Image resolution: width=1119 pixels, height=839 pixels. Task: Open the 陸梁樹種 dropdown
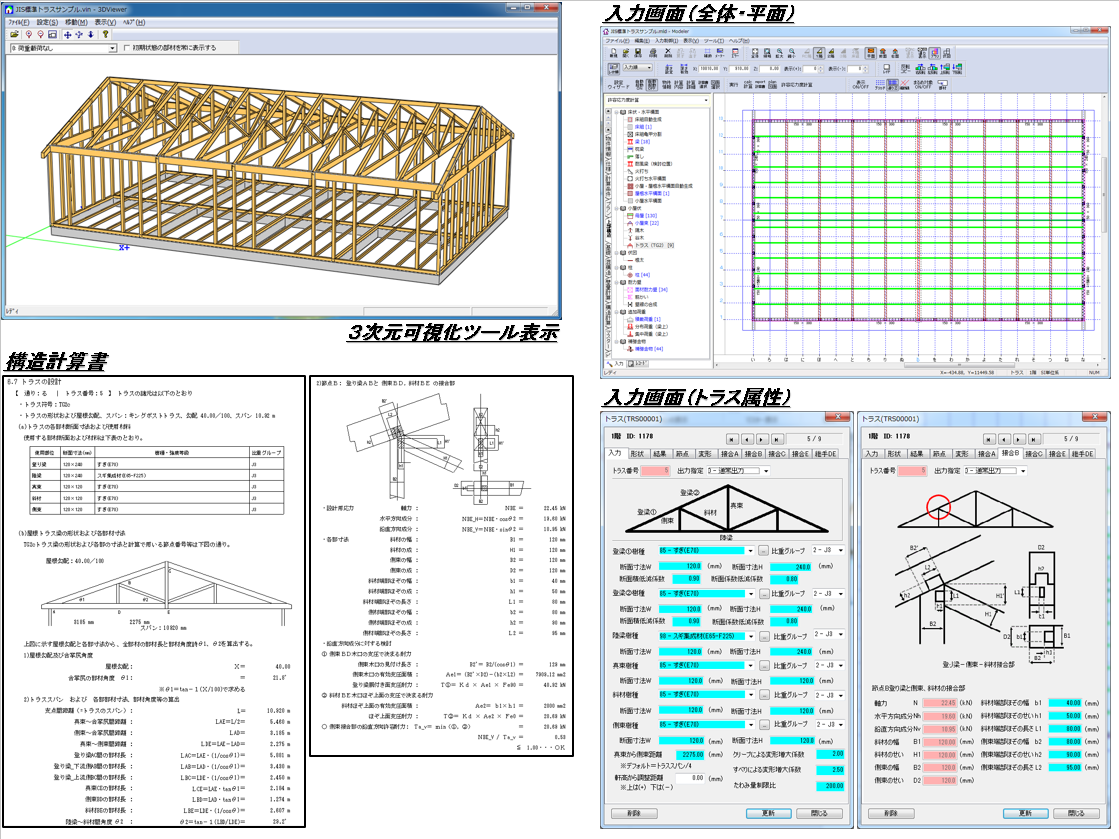(706, 636)
